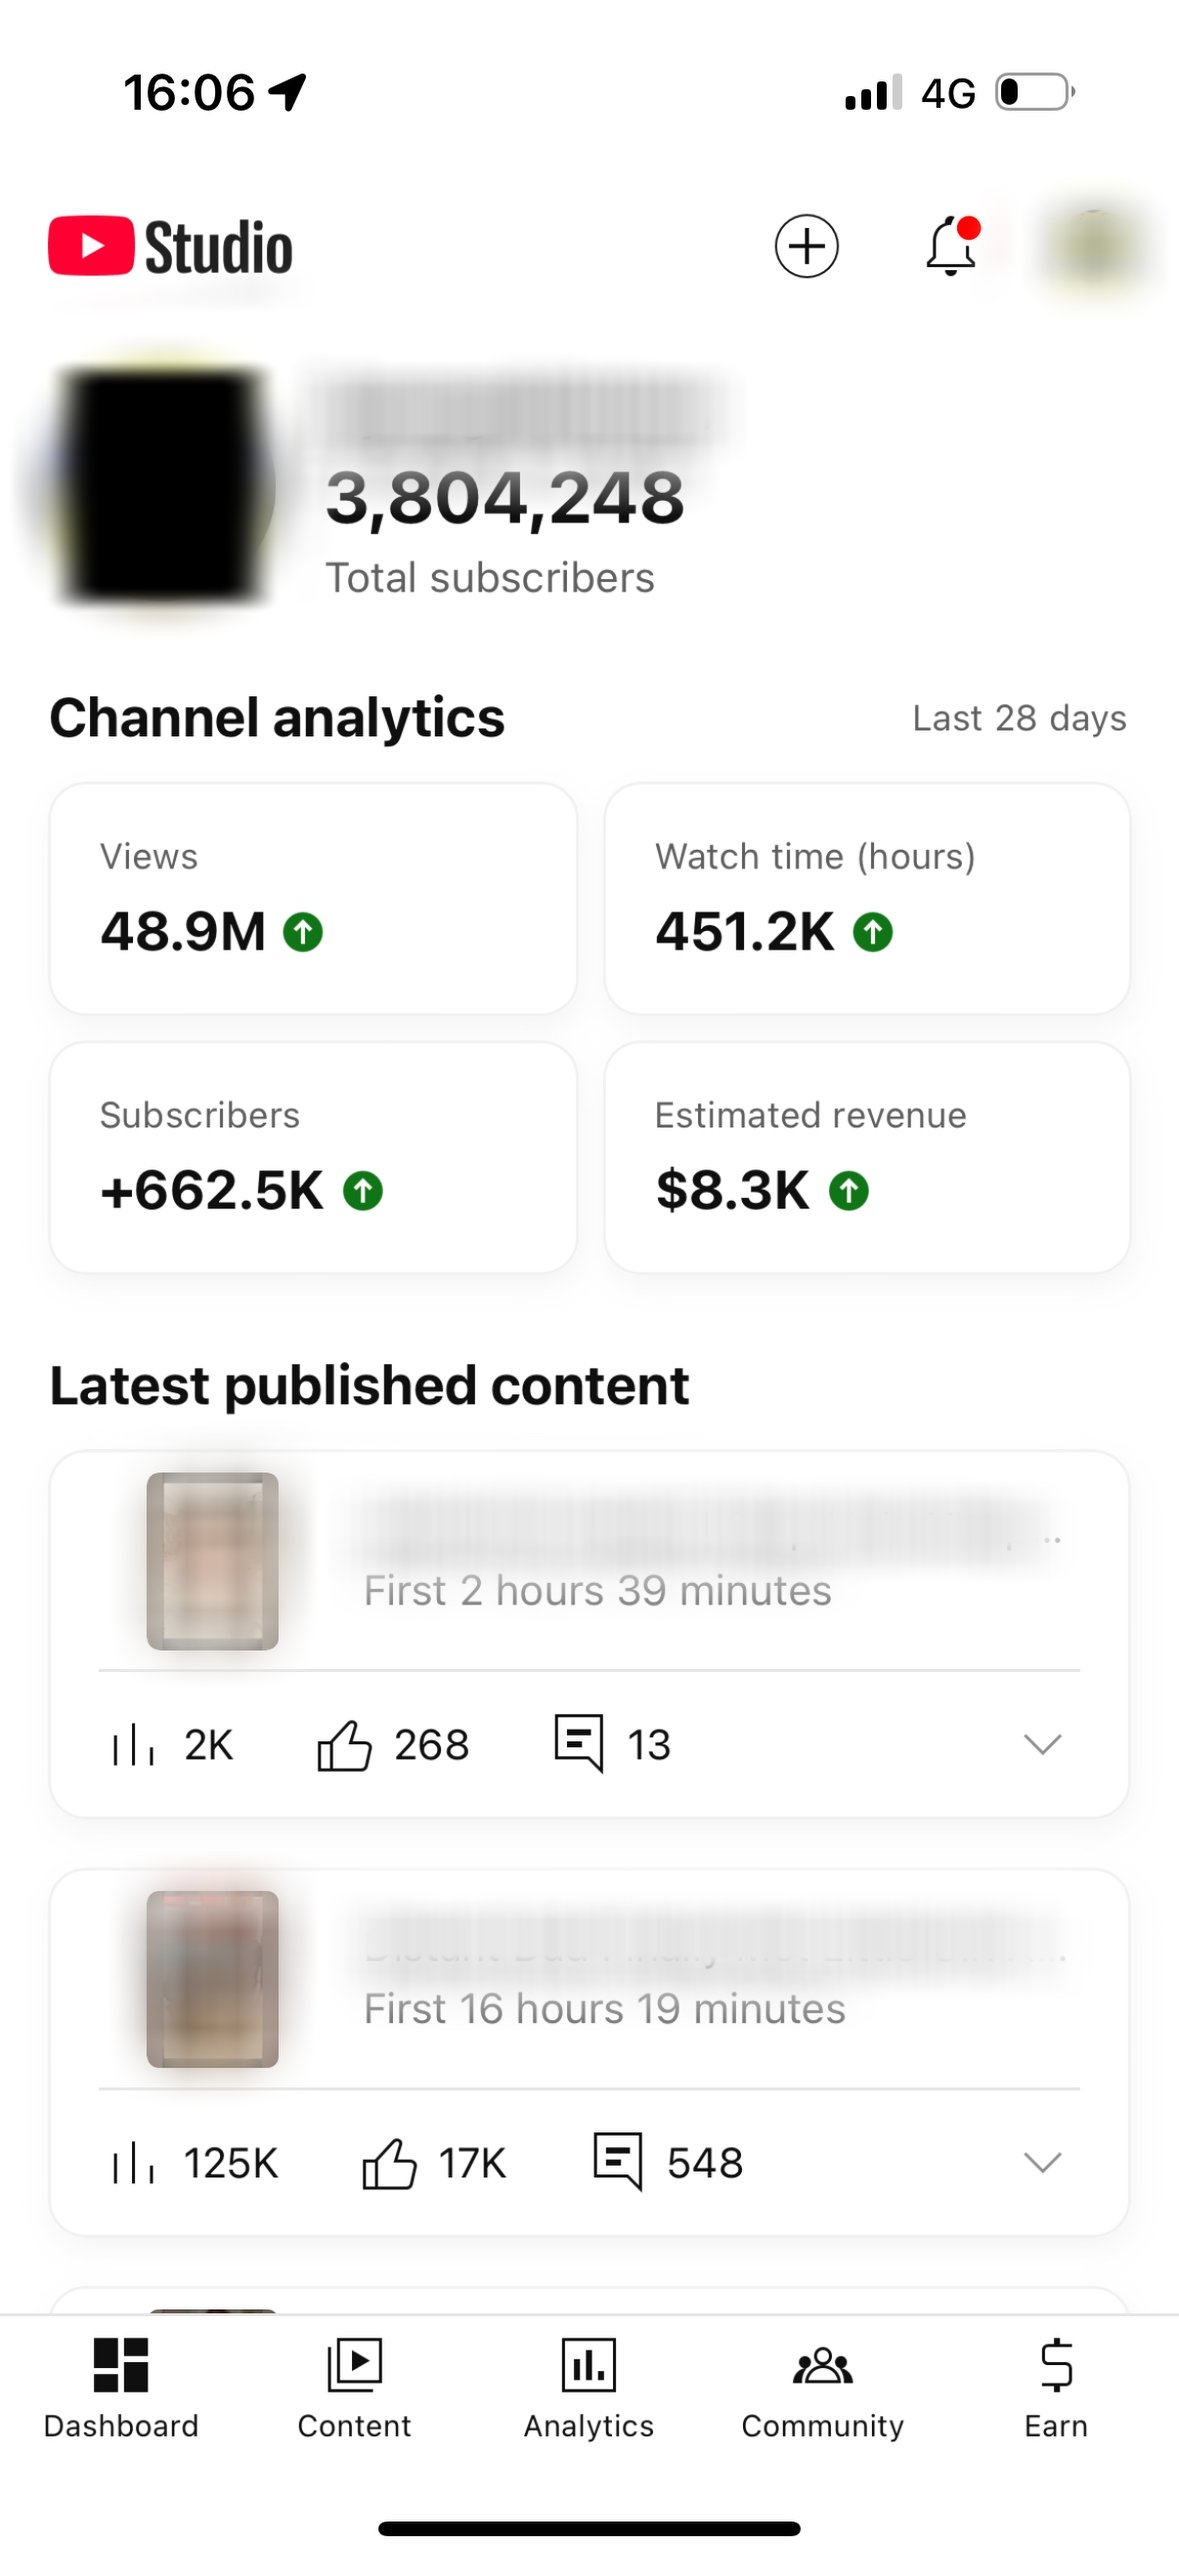Open the notifications bell
1179x2556 pixels.
[951, 246]
